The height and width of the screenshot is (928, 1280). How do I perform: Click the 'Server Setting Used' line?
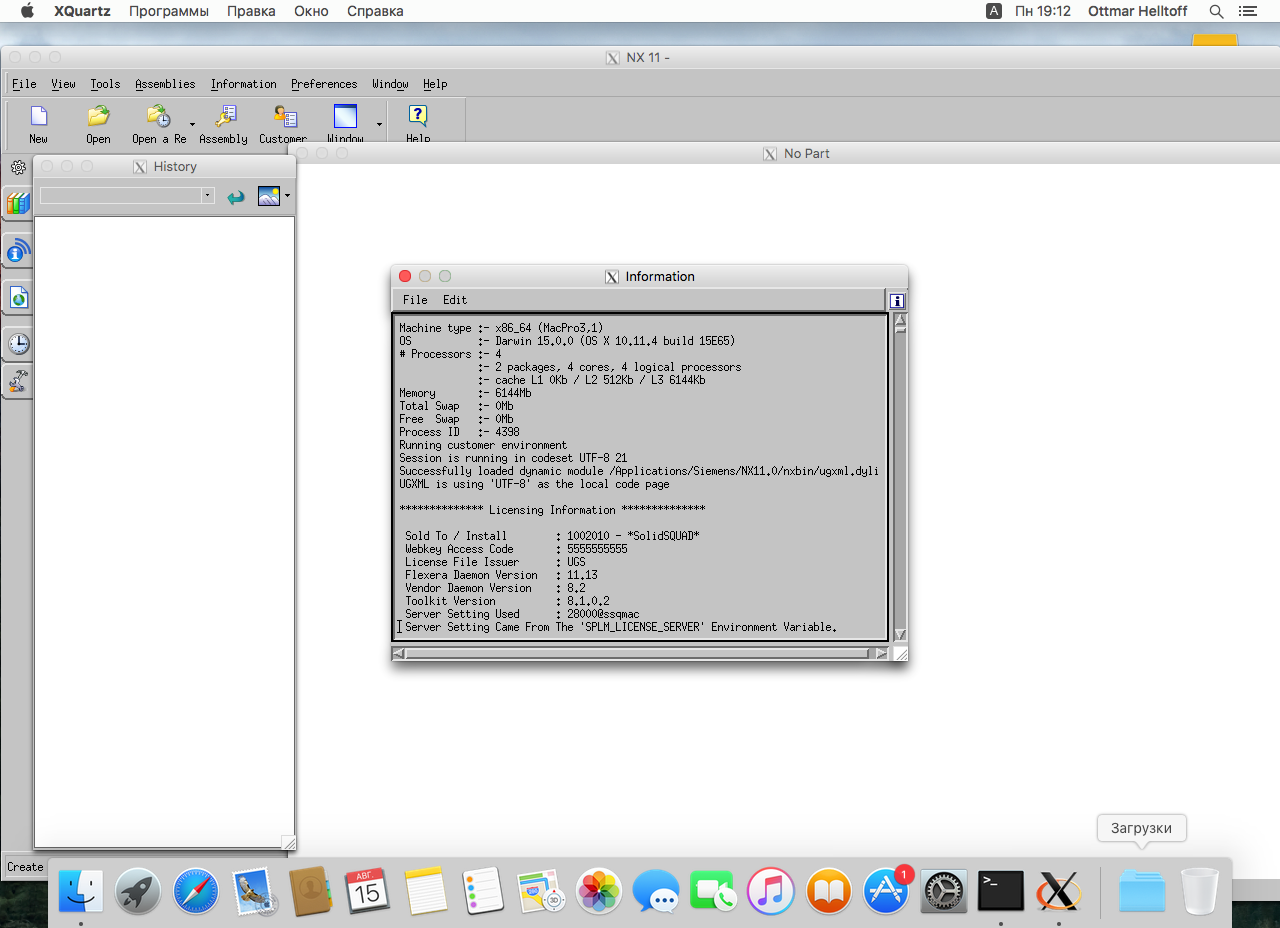click(x=522, y=614)
